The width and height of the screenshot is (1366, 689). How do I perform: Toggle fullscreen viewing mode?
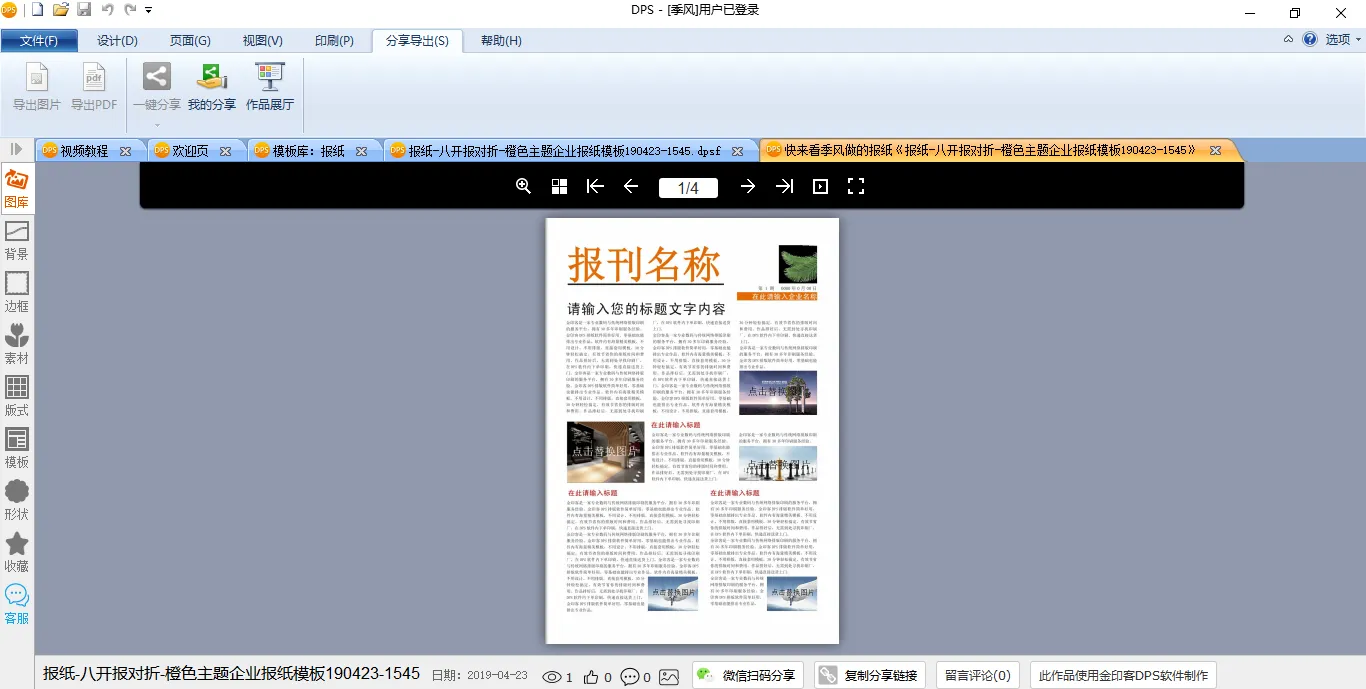856,187
